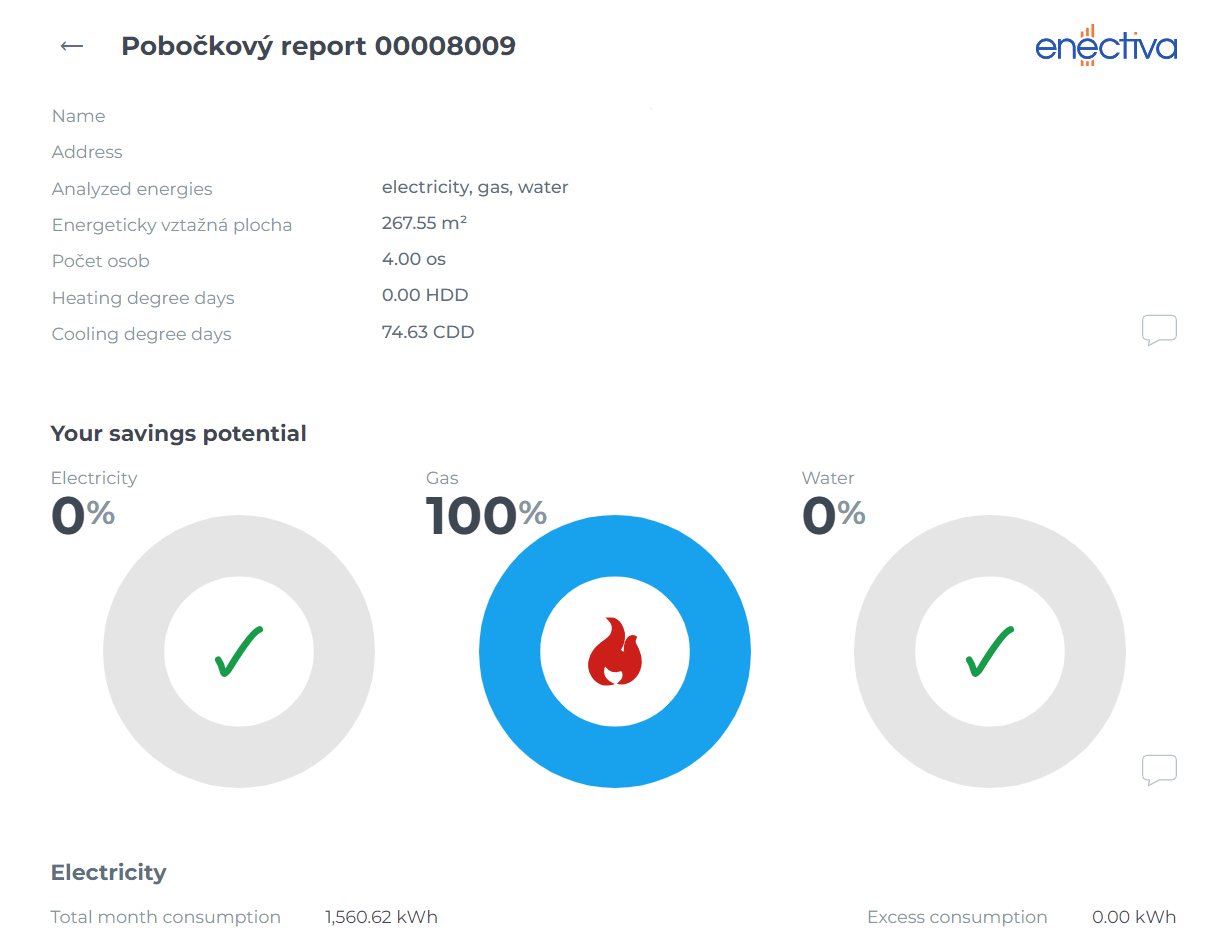Click the Enectiva logo
Viewport: 1230px width, 950px height.
point(1106,46)
